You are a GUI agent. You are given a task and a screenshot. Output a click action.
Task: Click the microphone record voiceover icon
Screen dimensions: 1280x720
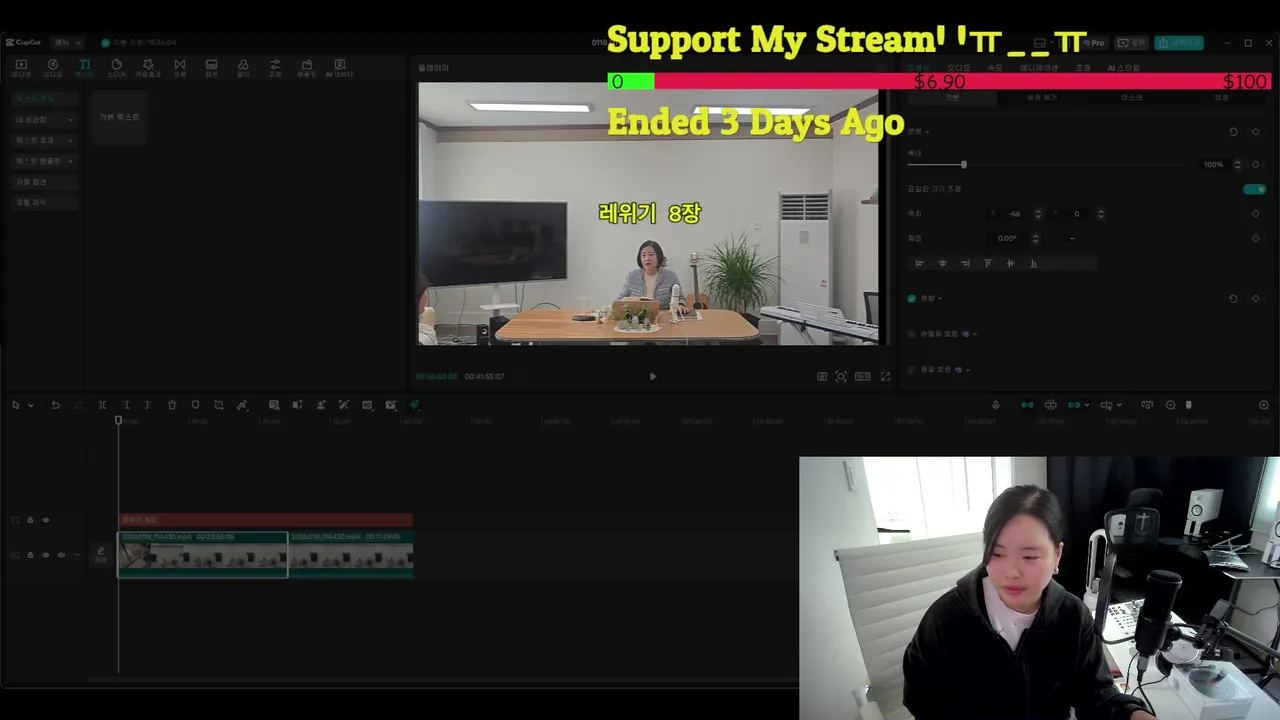pos(995,405)
